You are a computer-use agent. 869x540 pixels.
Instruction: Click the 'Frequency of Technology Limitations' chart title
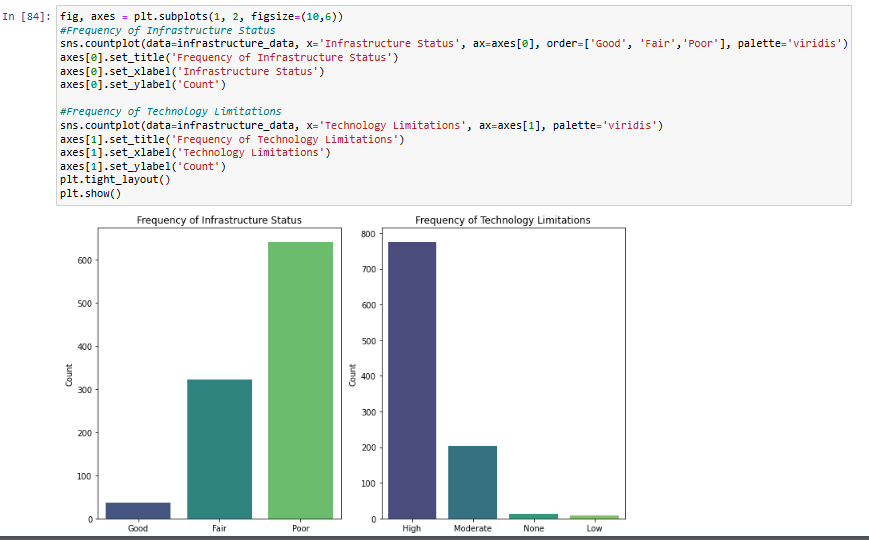(x=502, y=220)
